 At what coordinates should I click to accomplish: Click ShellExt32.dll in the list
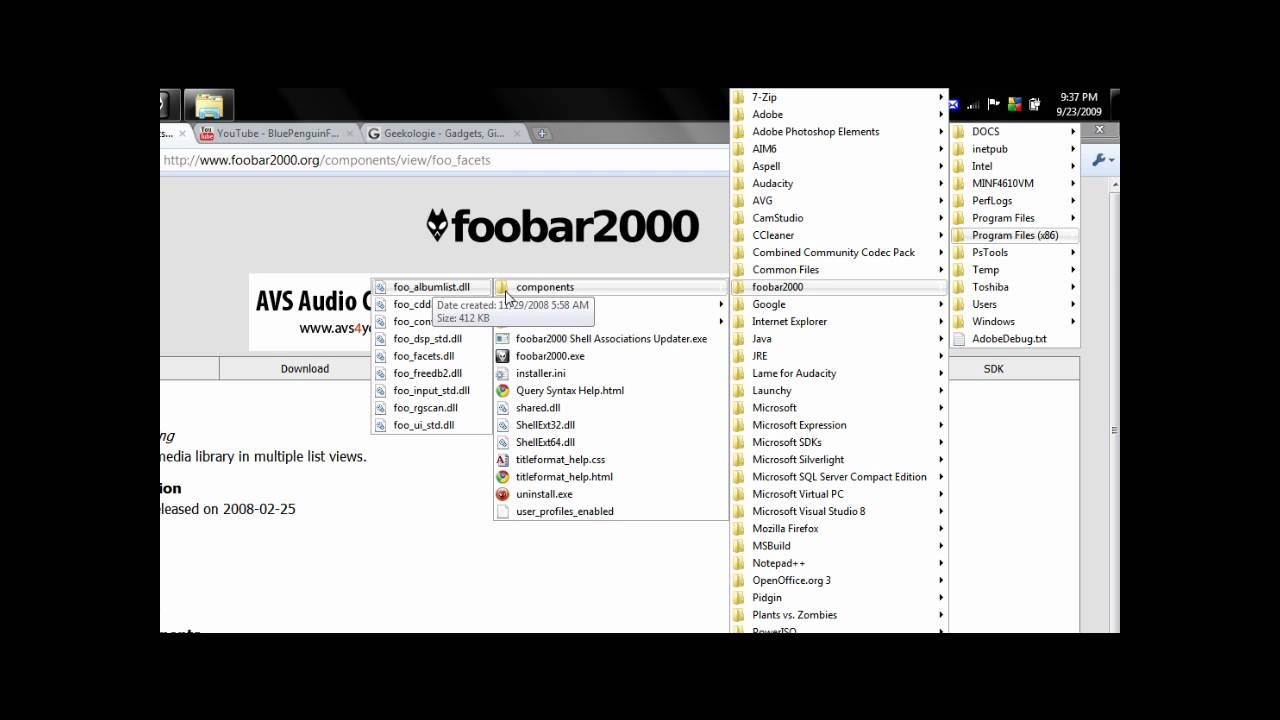click(610, 425)
